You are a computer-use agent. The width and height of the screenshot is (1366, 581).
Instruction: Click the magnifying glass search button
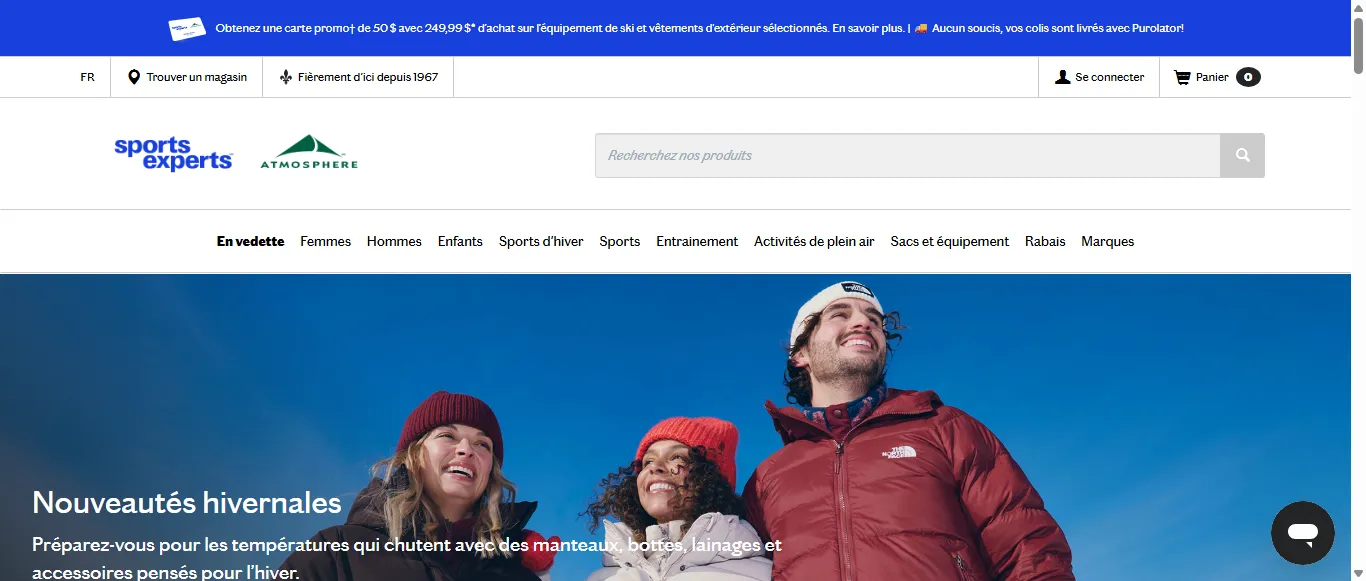(1242, 155)
